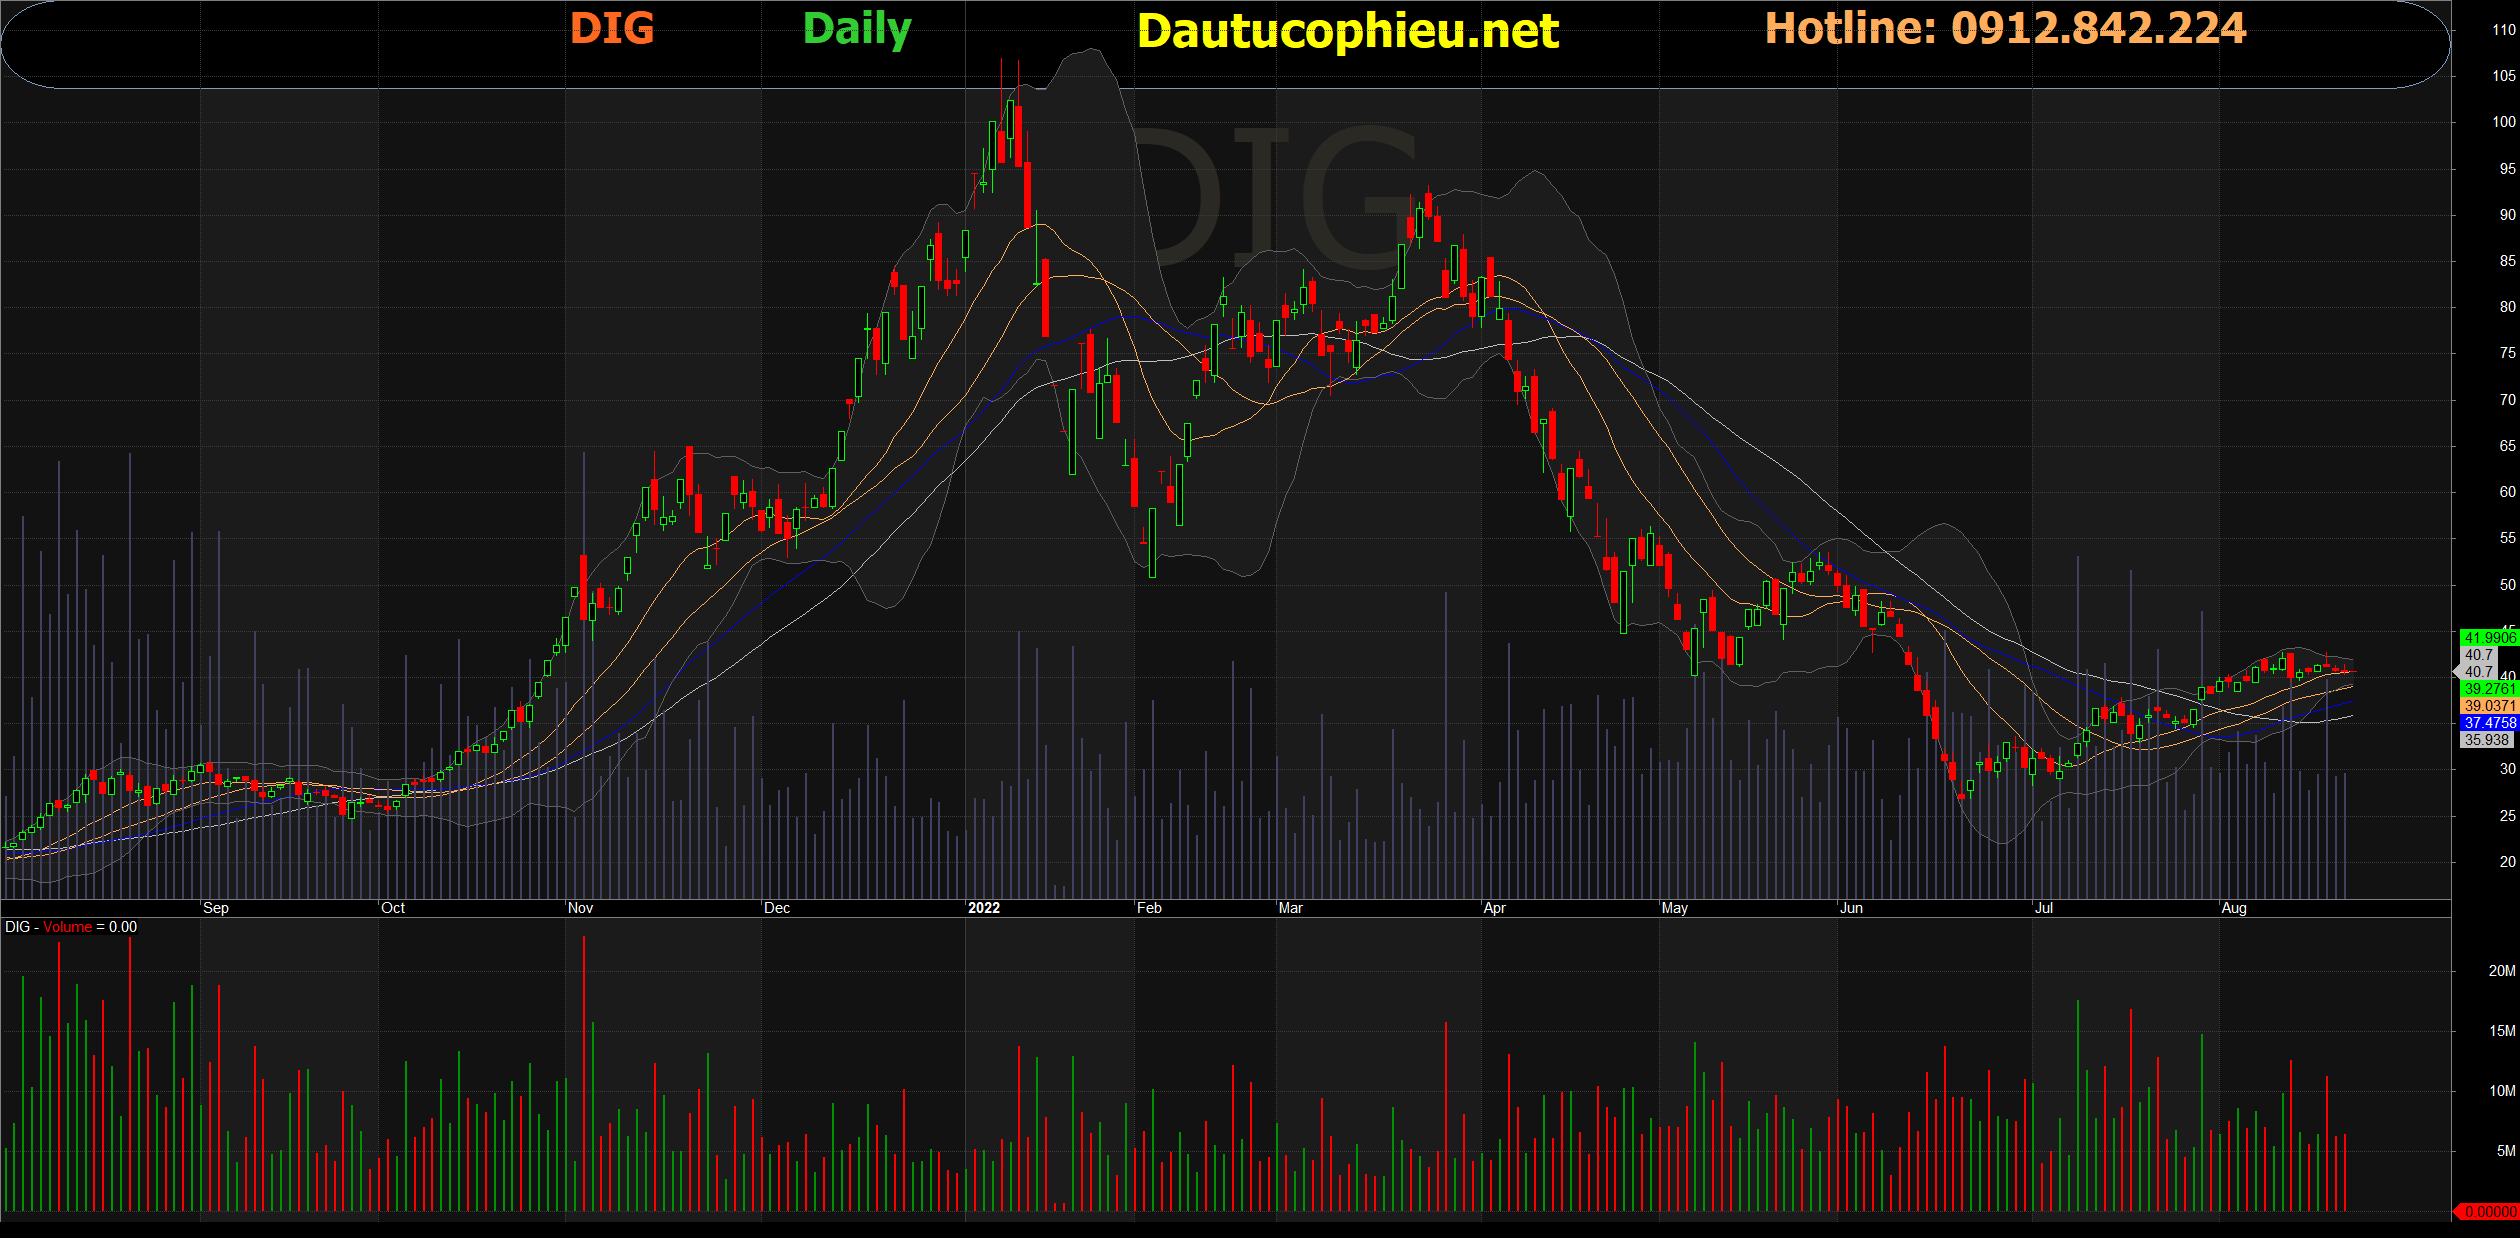Select the Nov marker on time axis
The image size is (2520, 1238).
click(x=580, y=908)
